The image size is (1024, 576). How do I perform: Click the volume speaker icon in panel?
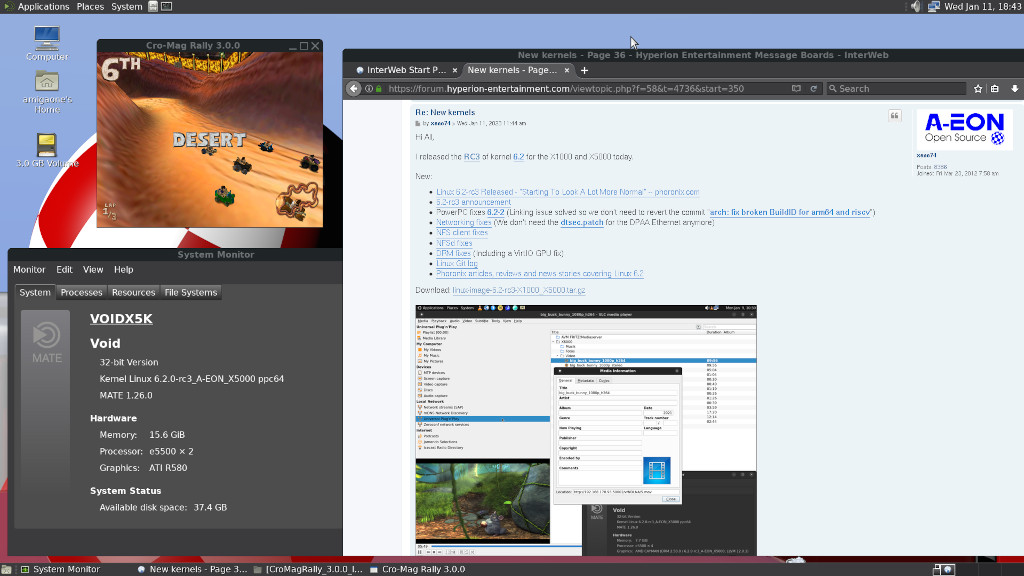[x=916, y=7]
